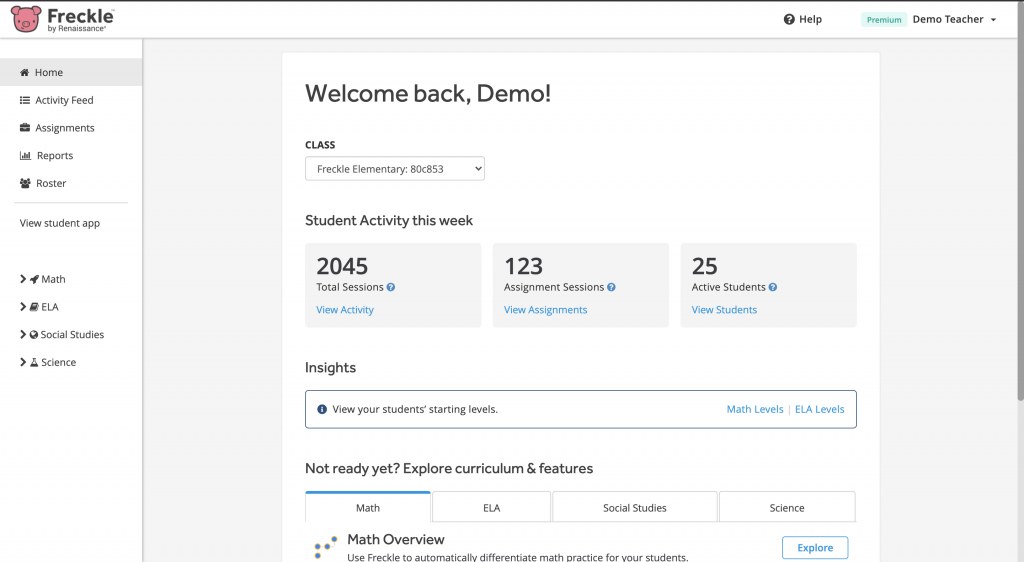
Task: Click the Social Studies globe icon
Action: pos(33,334)
